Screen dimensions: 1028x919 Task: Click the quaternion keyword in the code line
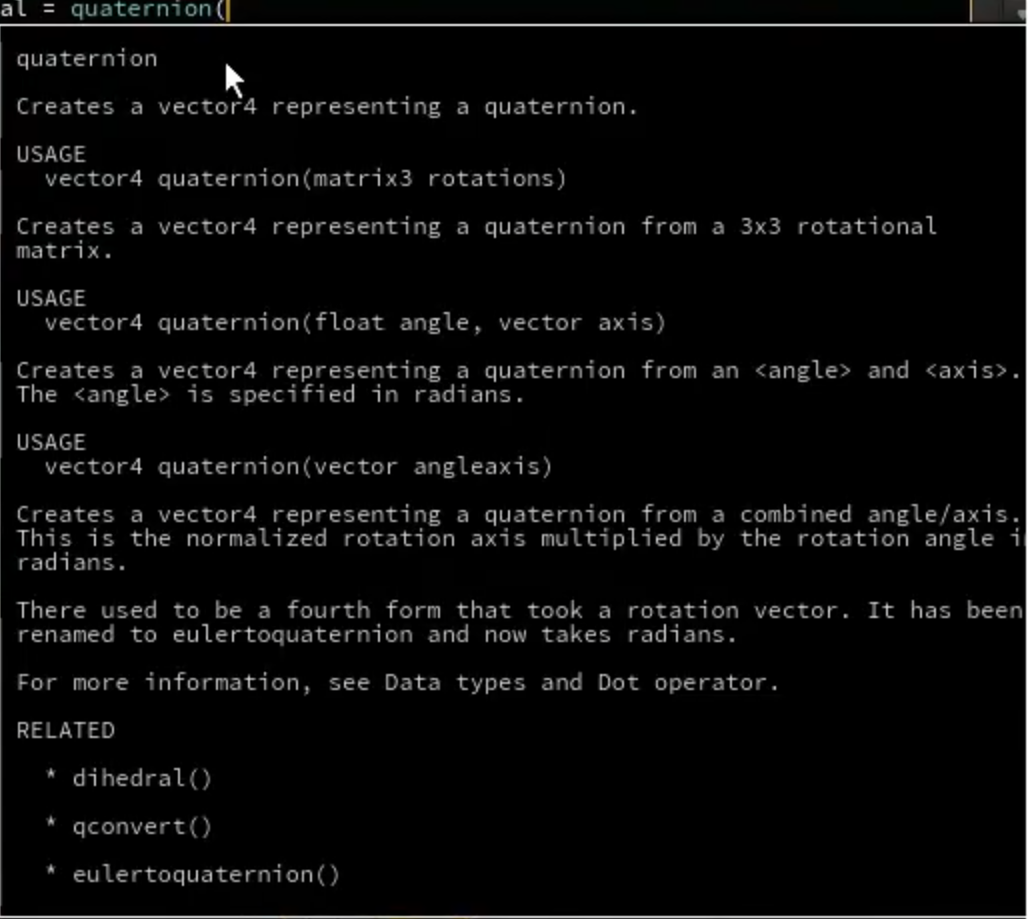[x=142, y=10]
